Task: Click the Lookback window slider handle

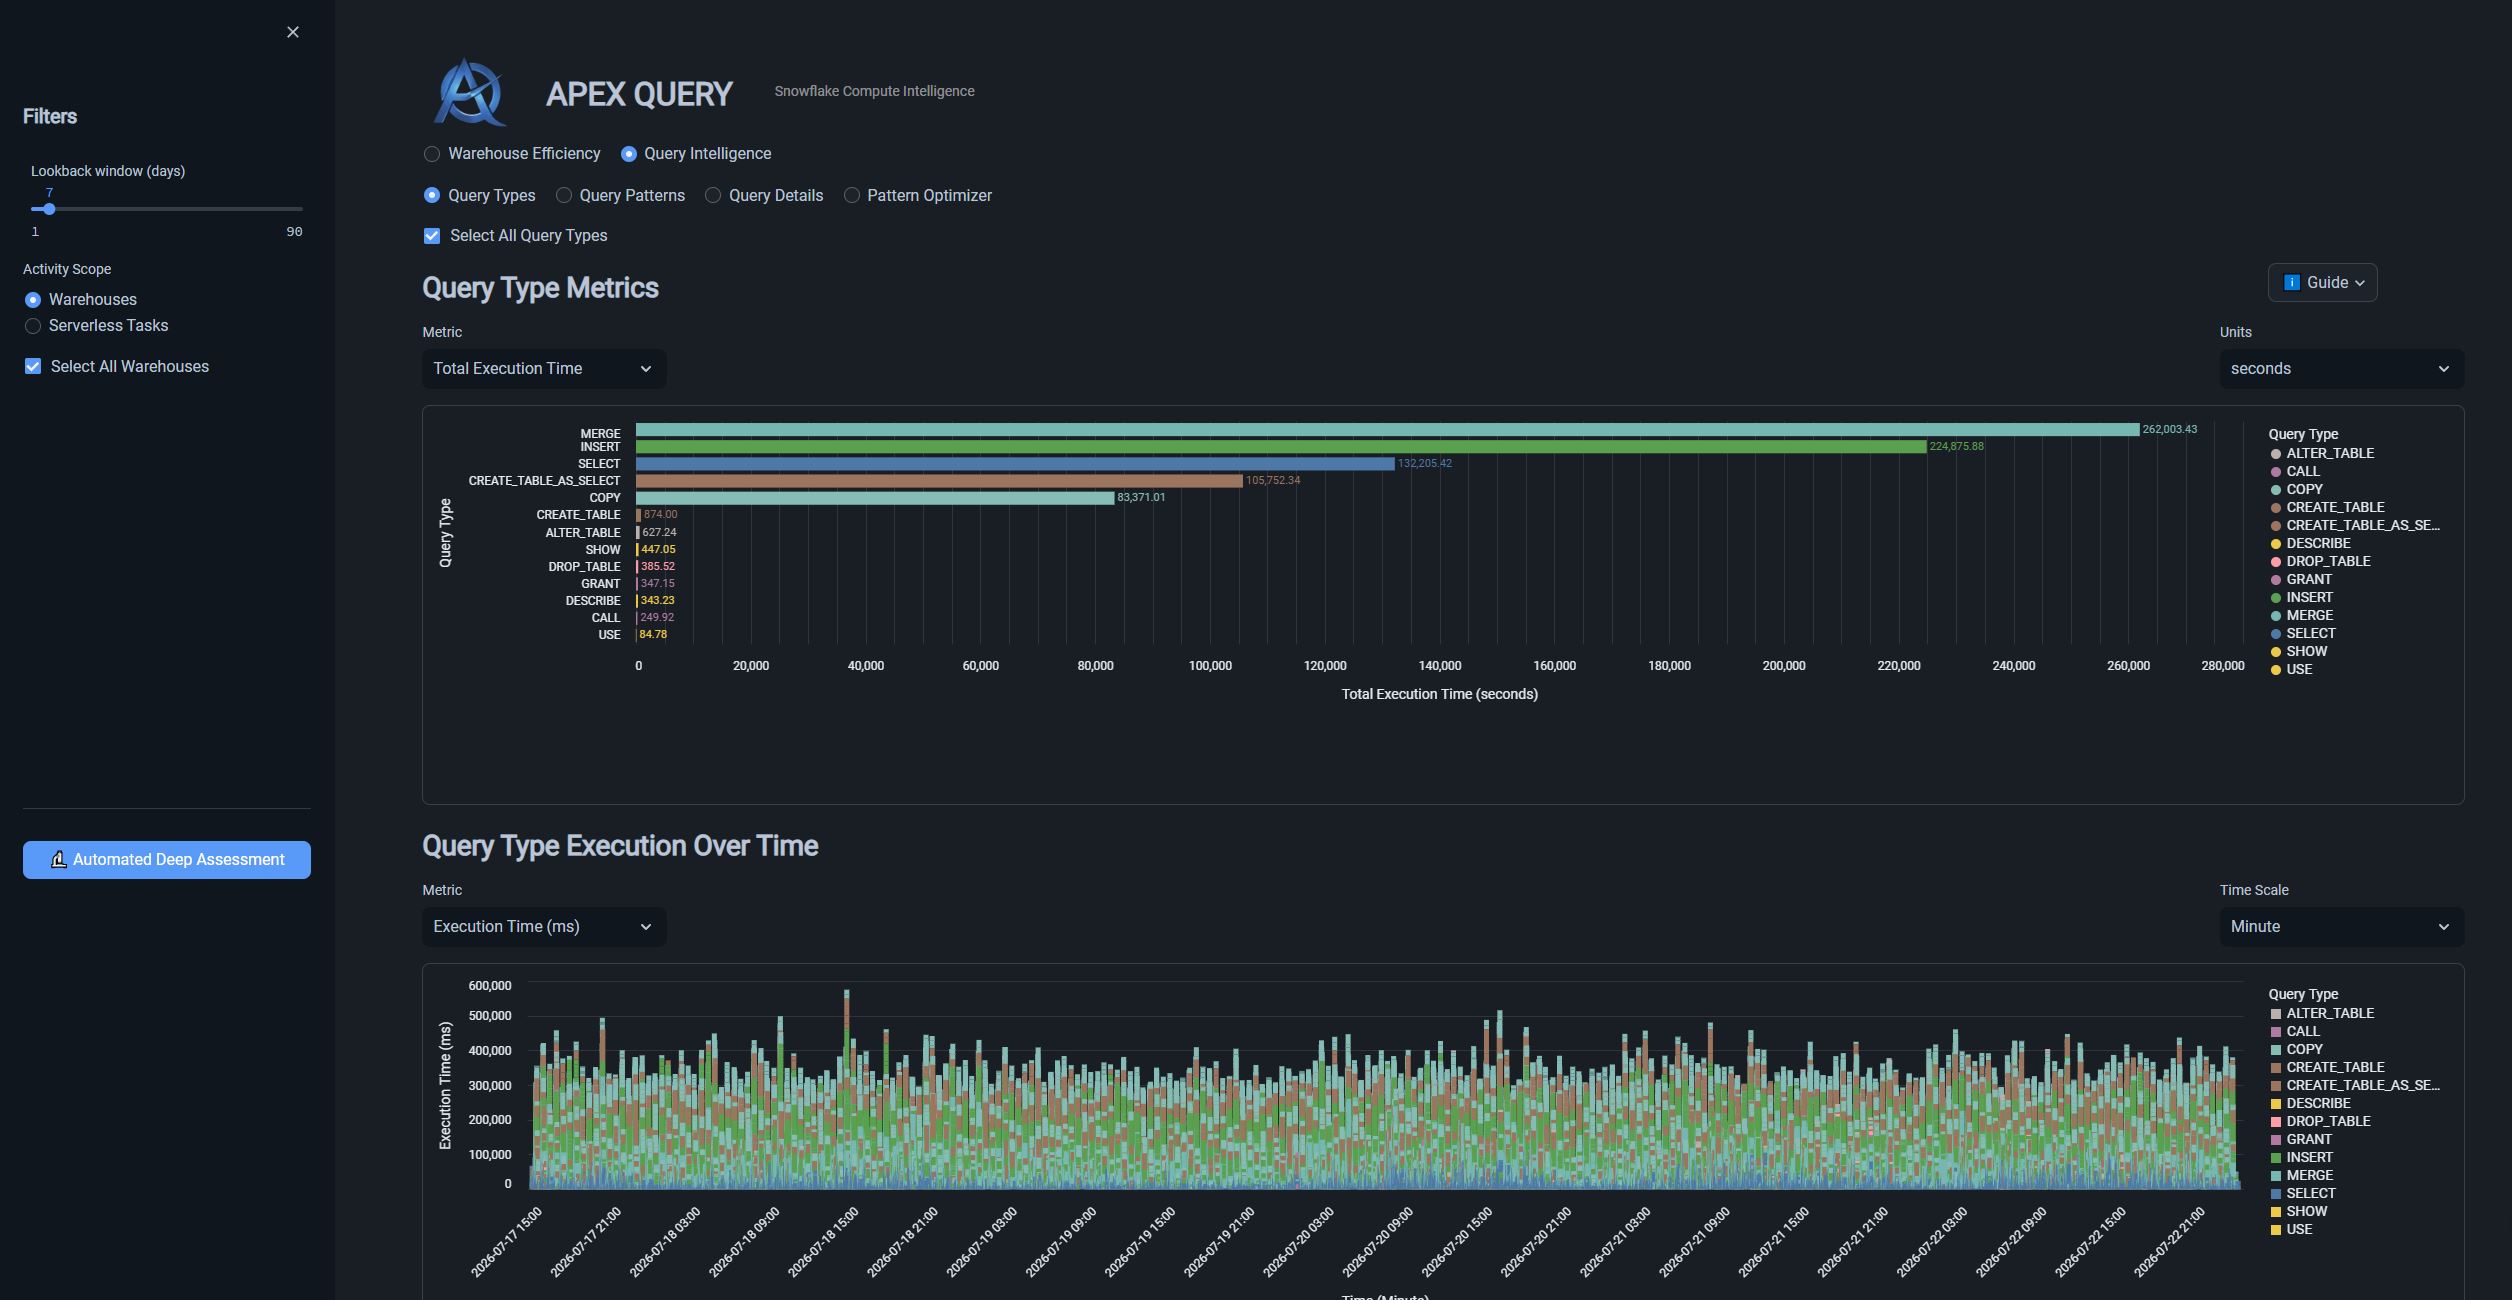Action: 49,209
